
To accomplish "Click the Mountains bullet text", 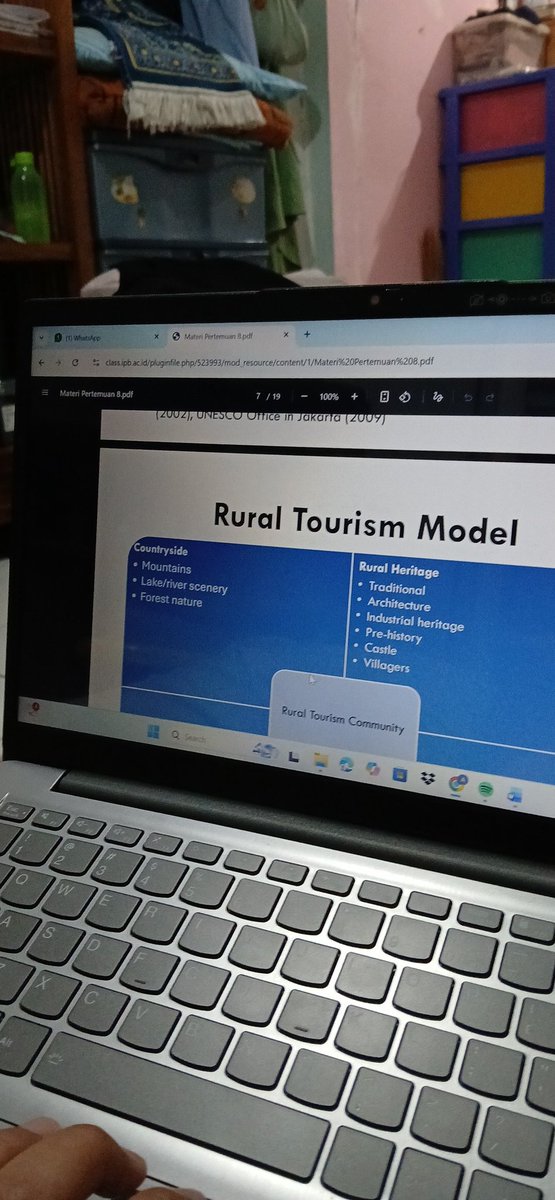I will coord(166,568).
